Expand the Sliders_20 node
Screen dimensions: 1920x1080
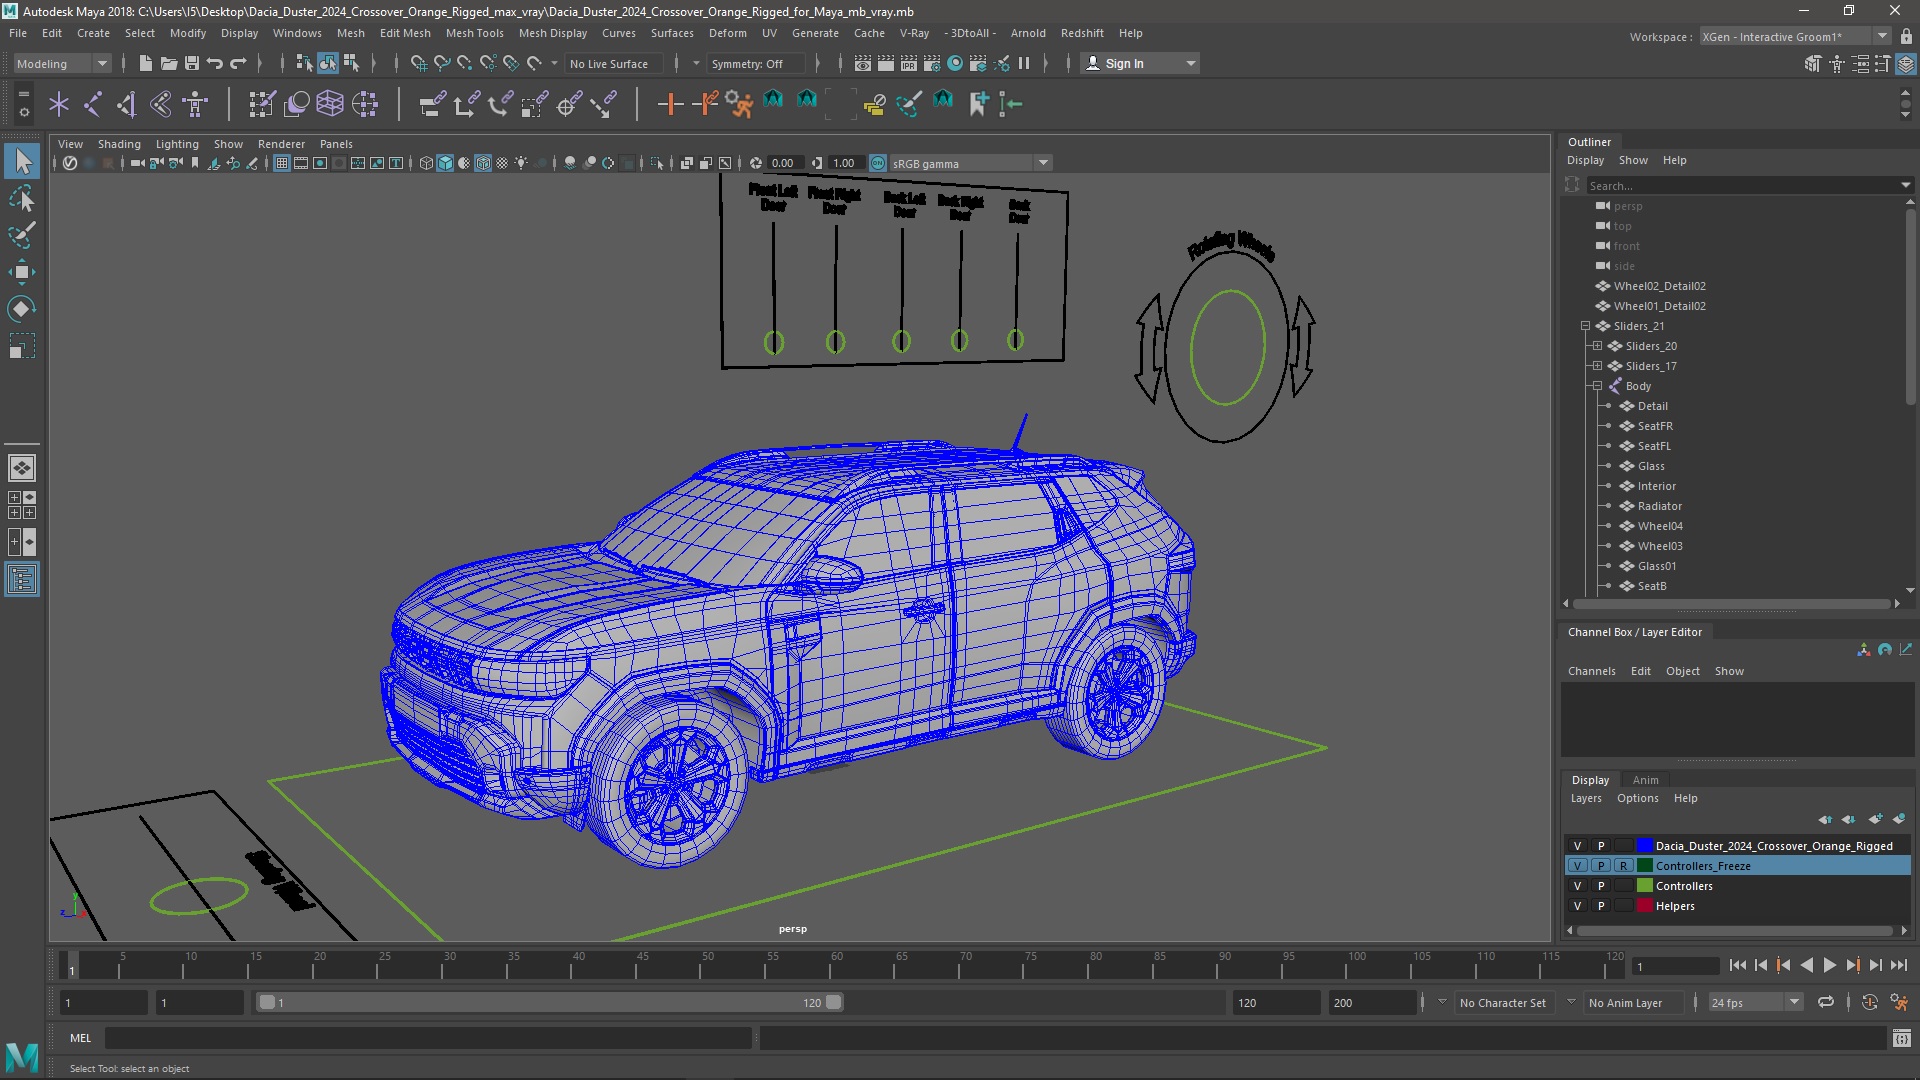pyautogui.click(x=1596, y=345)
